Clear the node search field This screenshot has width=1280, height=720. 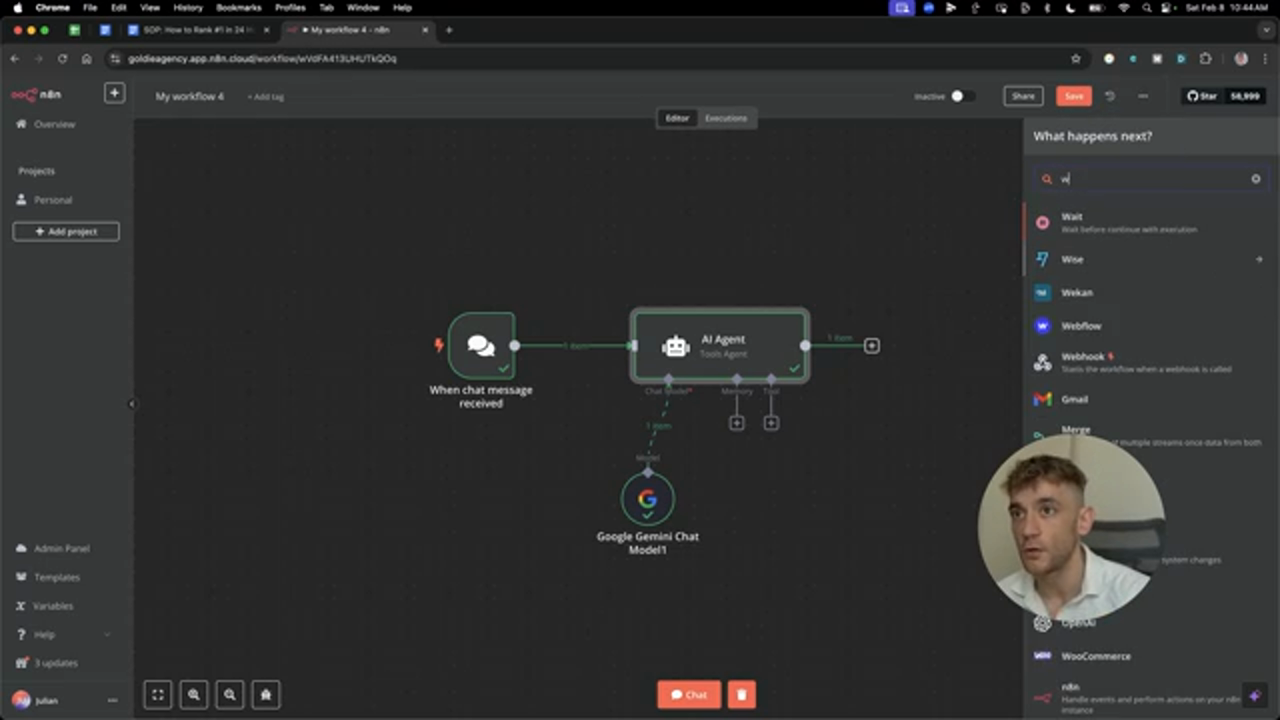pos(1256,179)
